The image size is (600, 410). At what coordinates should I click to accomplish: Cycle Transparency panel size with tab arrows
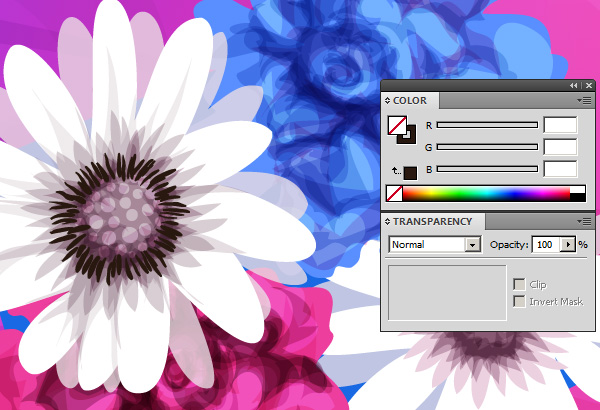pos(388,221)
